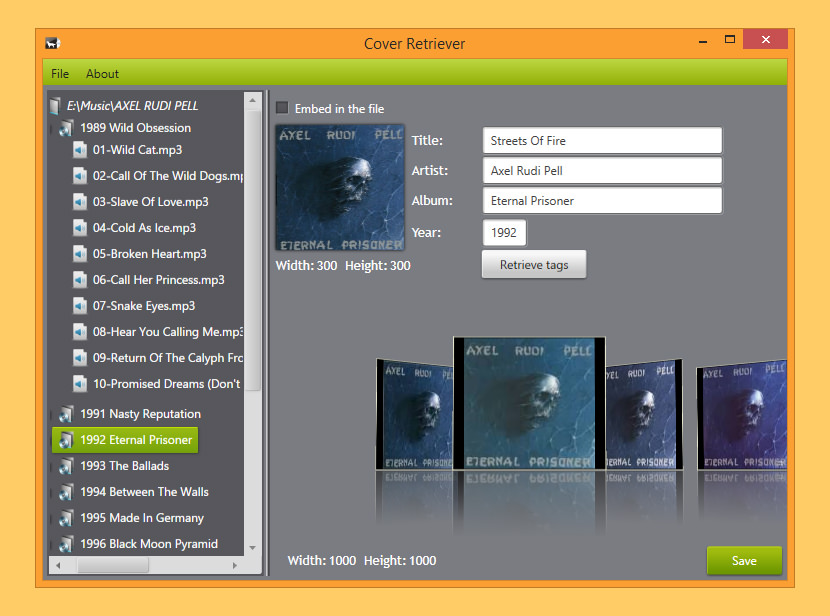Click the album icon next to 1992 Eternal Prisoner
The width and height of the screenshot is (830, 616).
click(66, 440)
